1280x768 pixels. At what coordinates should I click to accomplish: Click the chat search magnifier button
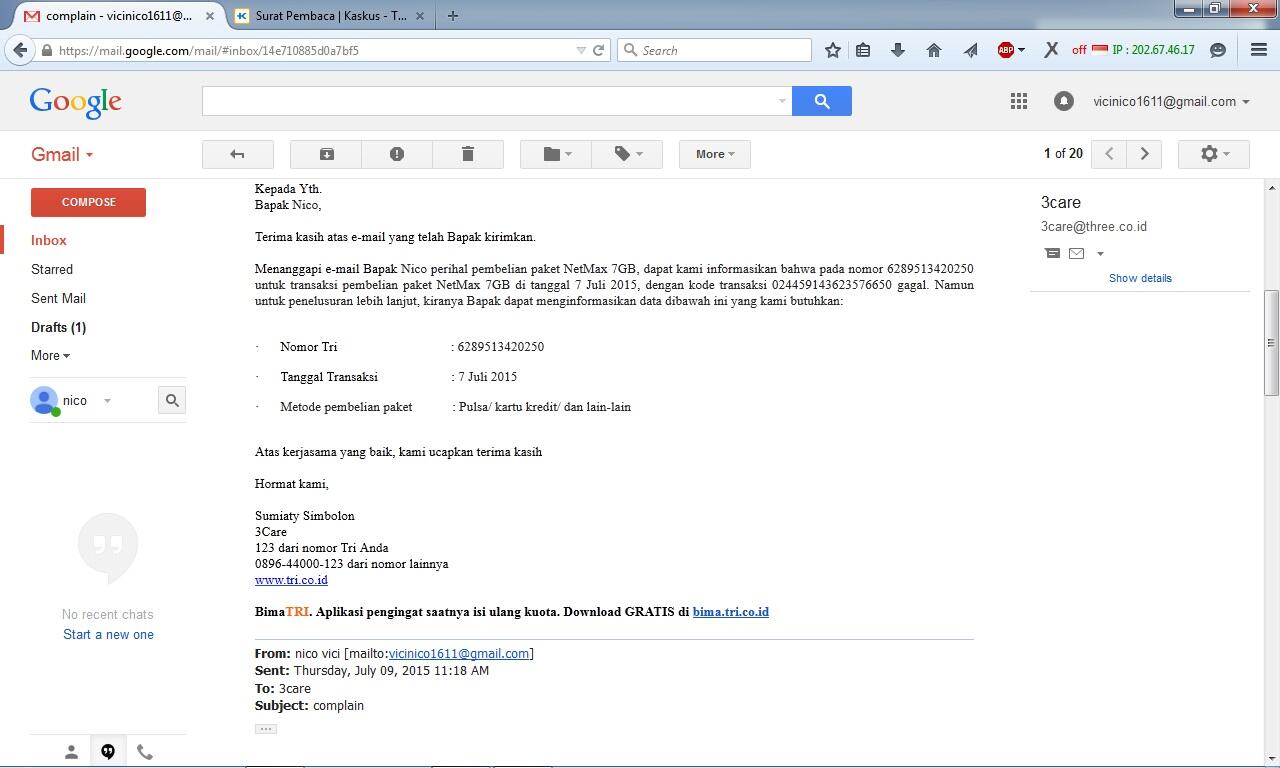pos(172,400)
